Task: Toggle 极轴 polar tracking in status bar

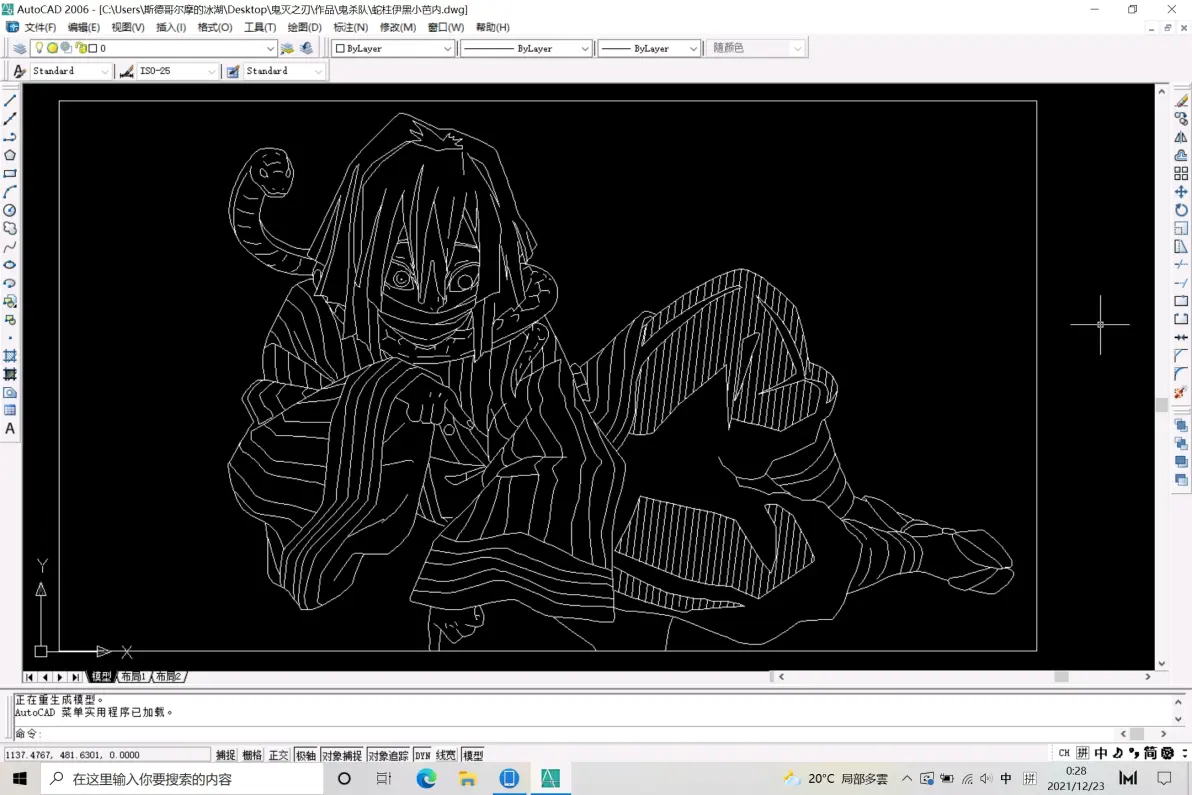Action: [x=306, y=755]
